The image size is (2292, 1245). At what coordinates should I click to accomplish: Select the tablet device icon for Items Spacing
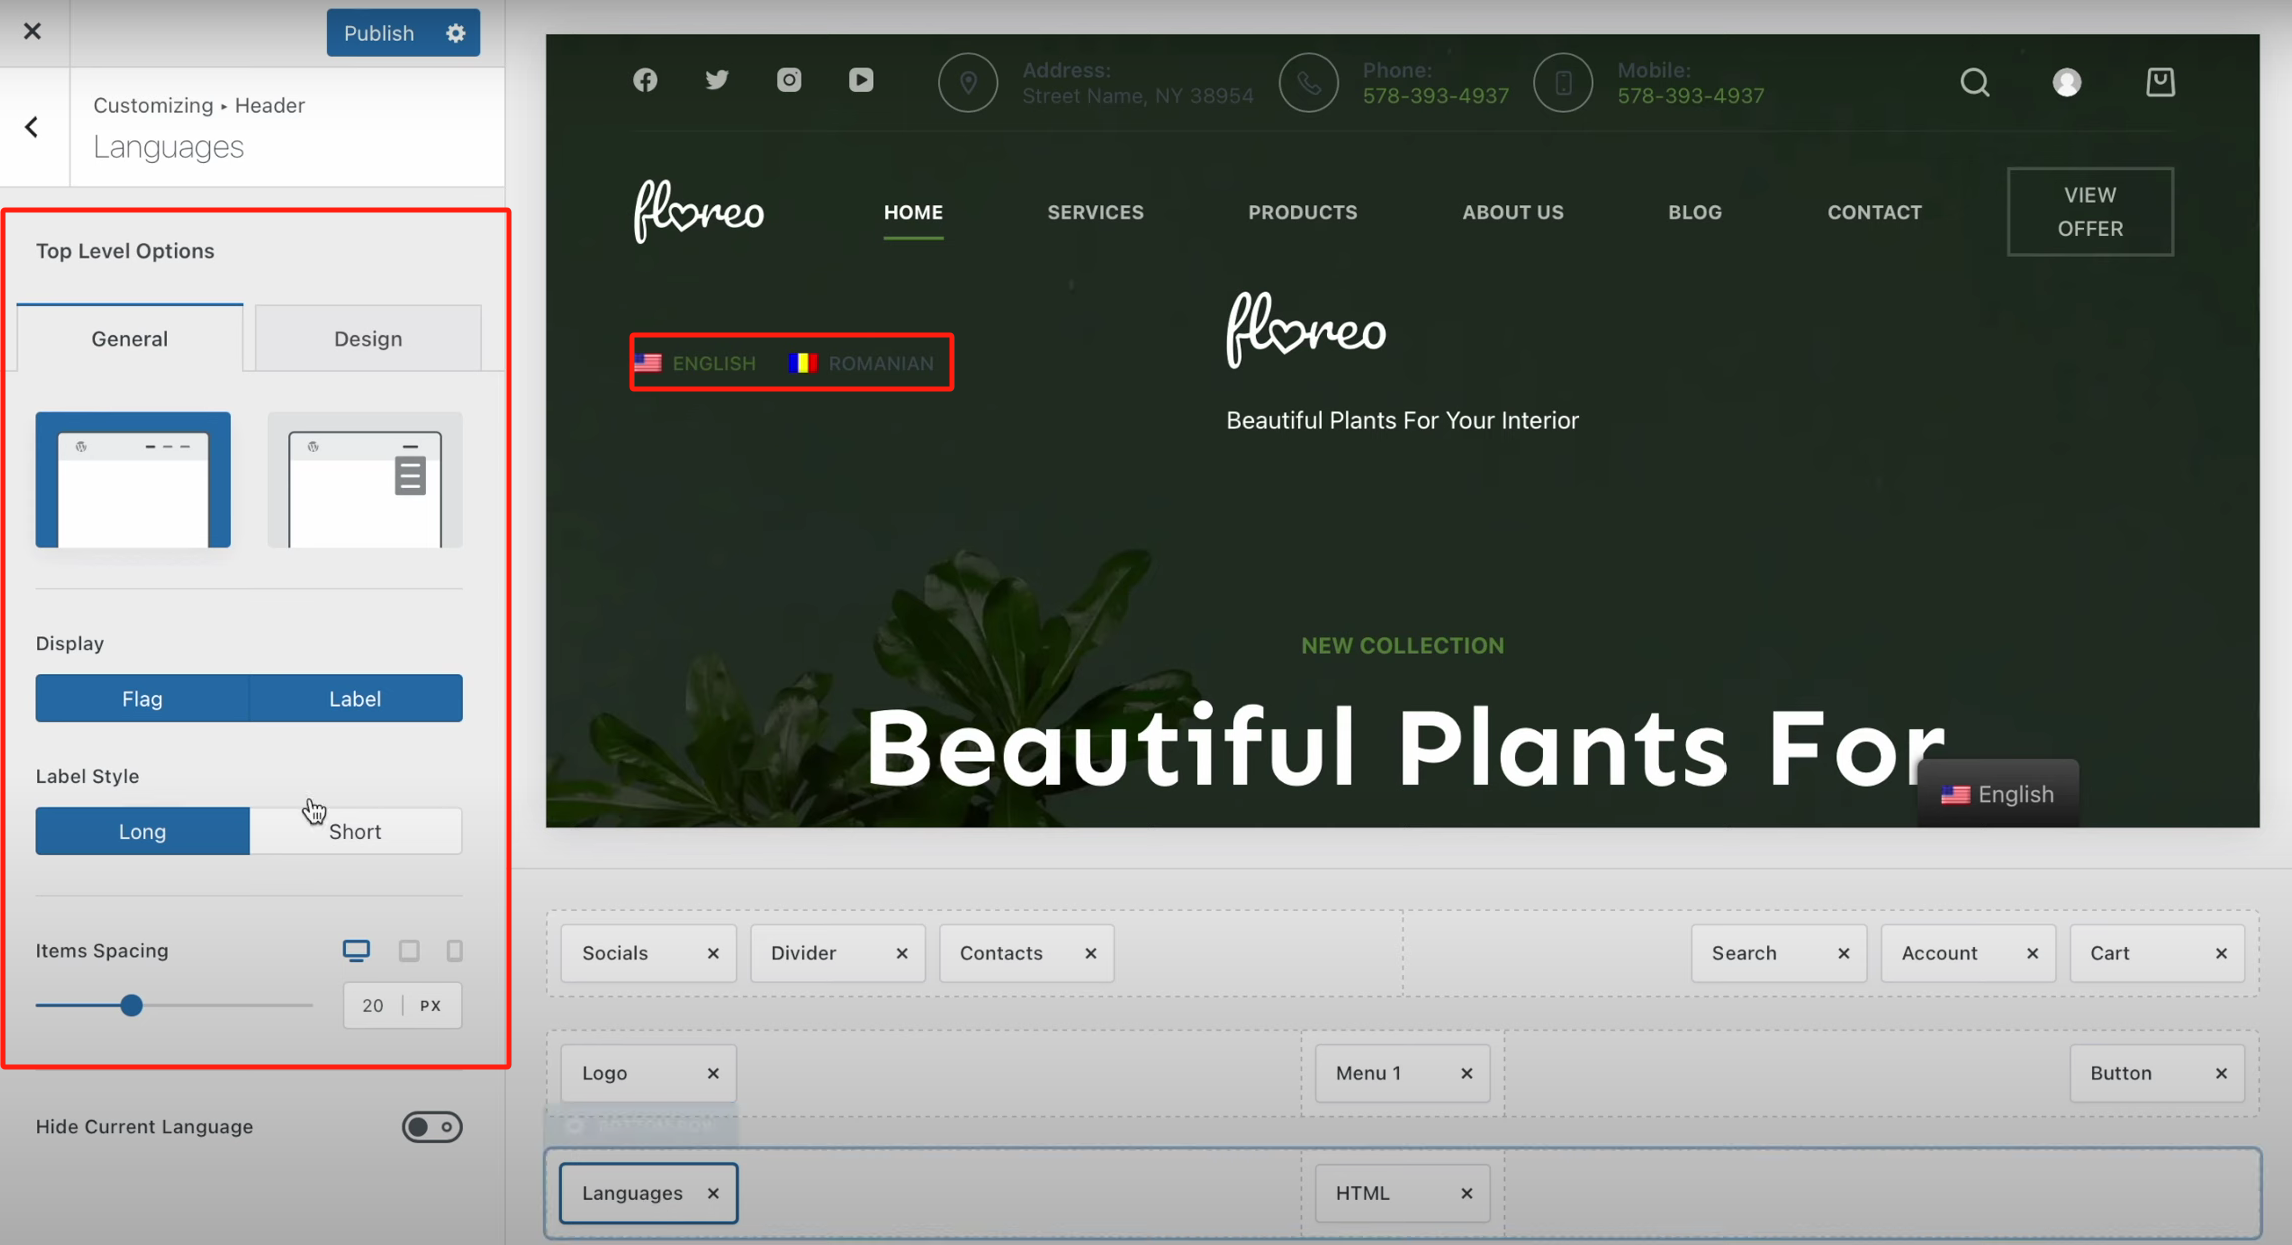(409, 950)
